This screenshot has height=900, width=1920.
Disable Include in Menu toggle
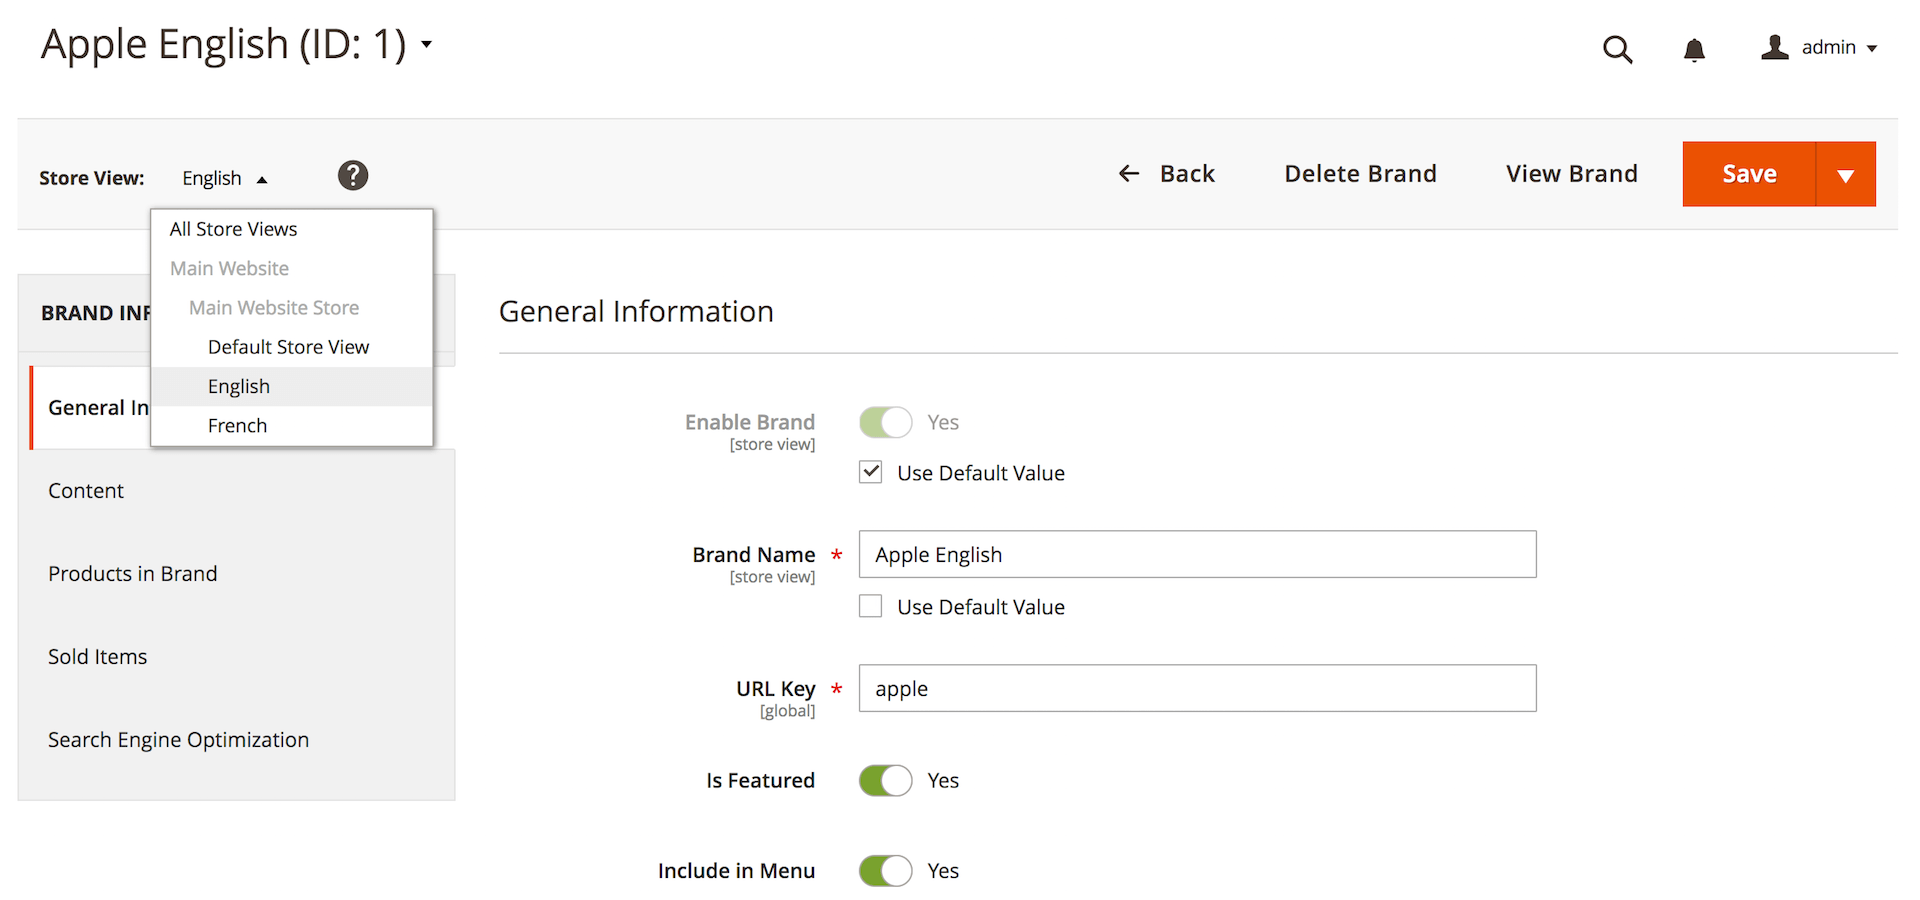(885, 870)
